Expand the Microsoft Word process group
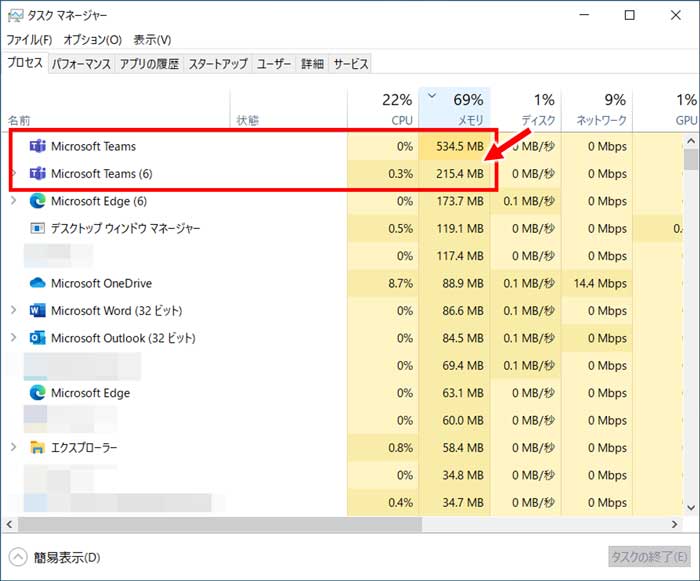Screen dimensions: 700x581 click(13, 311)
